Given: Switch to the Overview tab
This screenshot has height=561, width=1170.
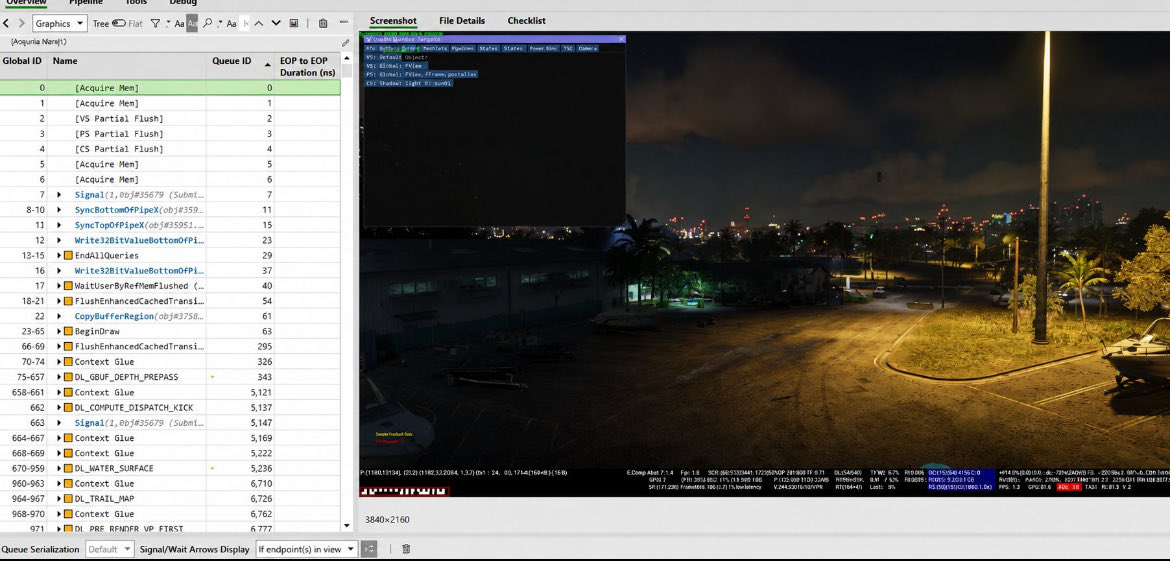Looking at the screenshot, I should (x=26, y=2).
